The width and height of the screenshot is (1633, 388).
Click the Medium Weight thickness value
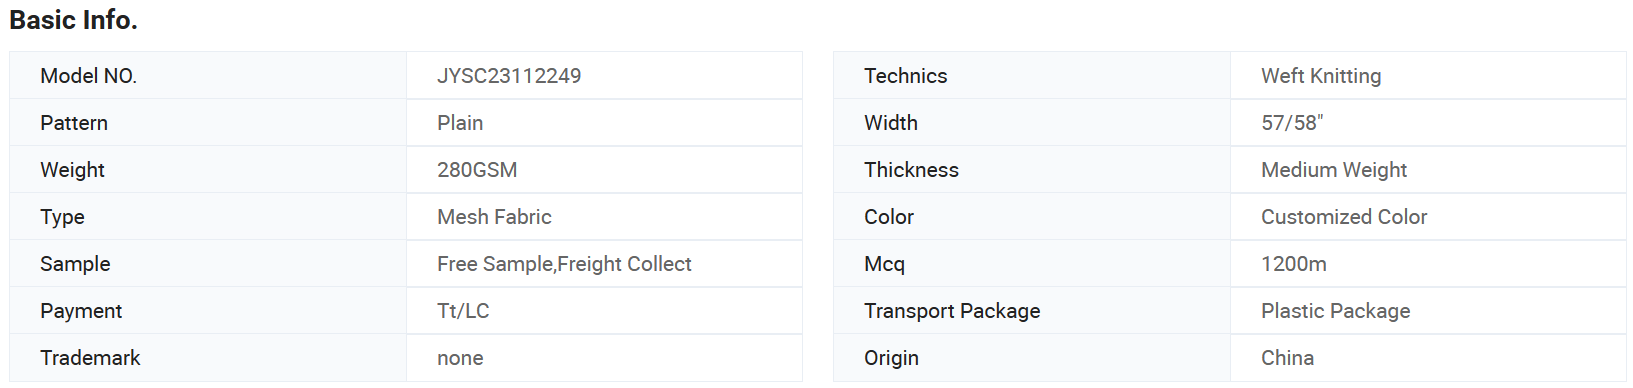pos(1334,170)
